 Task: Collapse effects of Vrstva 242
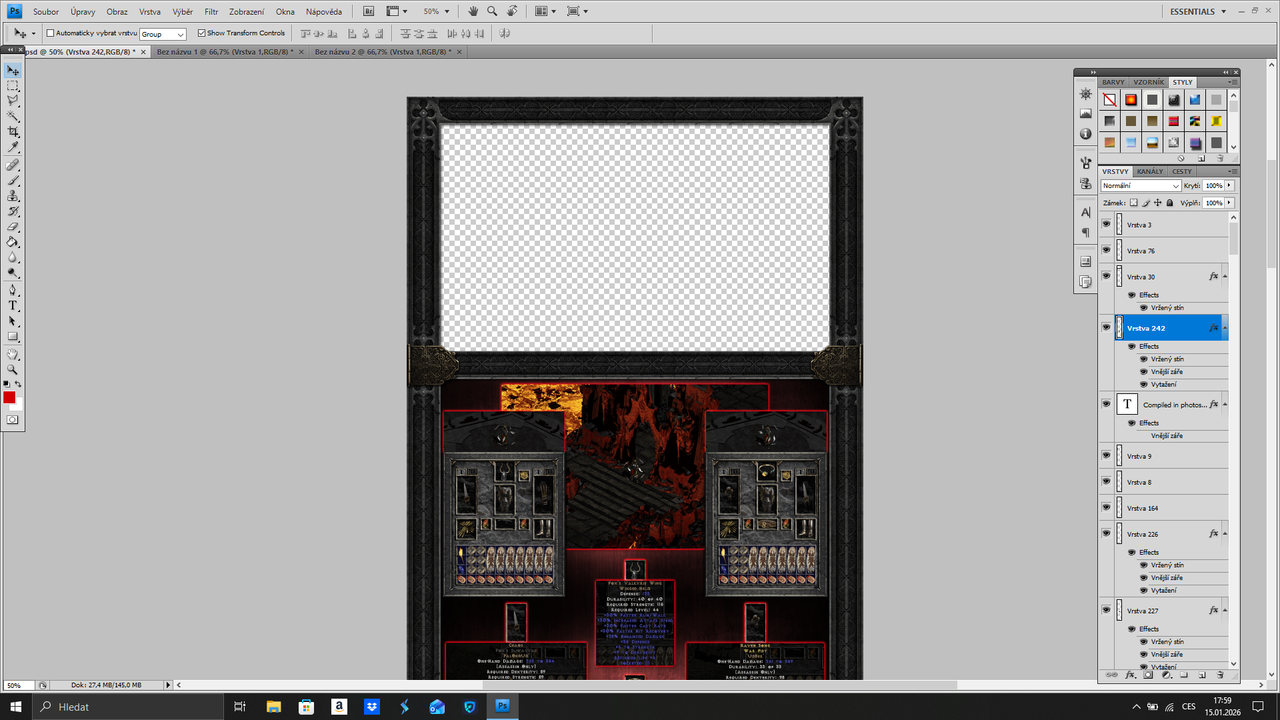pos(1225,327)
